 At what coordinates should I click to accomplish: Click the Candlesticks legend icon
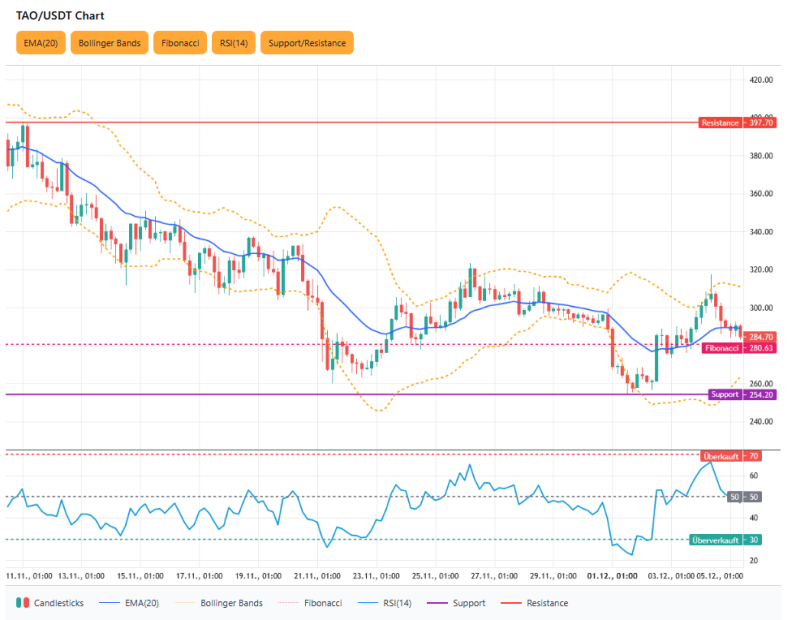22,603
